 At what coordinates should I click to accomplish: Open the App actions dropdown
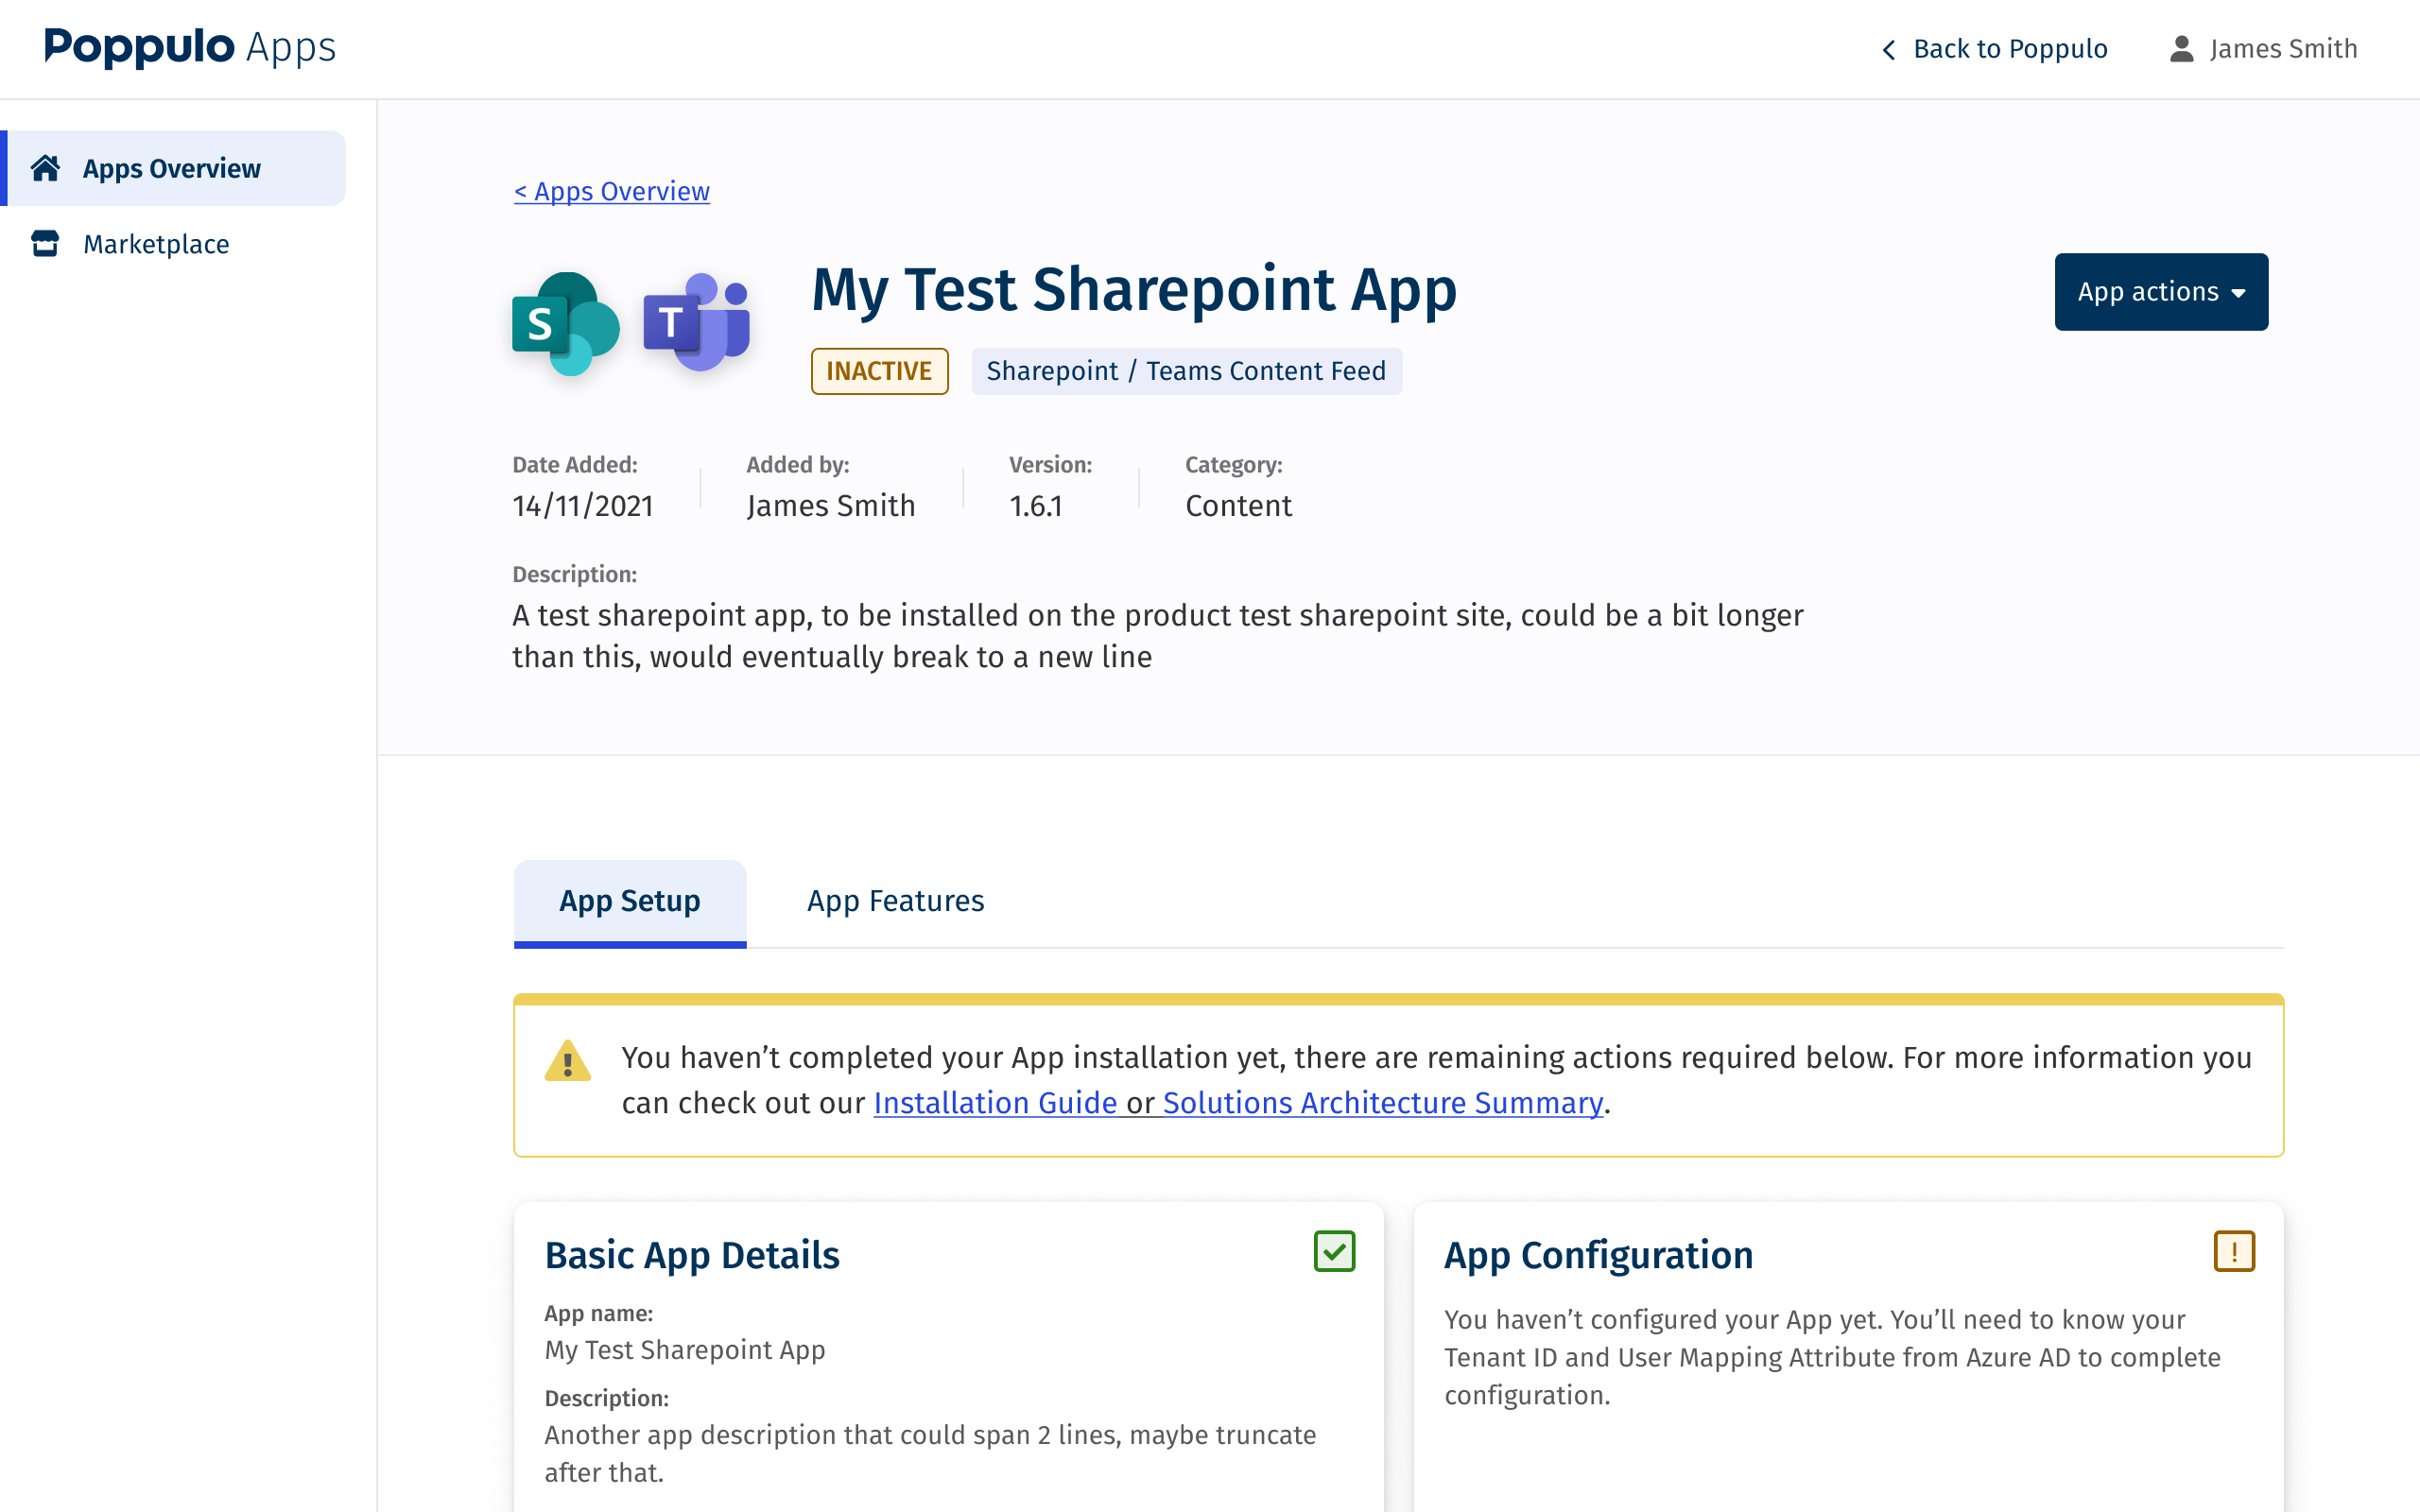point(2160,292)
